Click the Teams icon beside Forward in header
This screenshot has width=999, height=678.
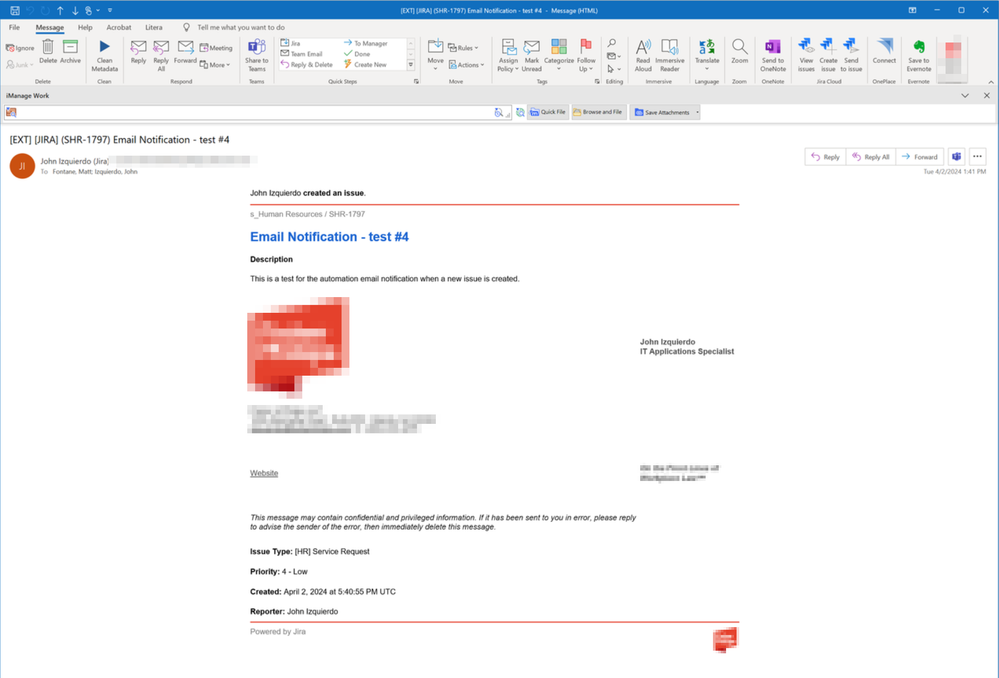[956, 157]
